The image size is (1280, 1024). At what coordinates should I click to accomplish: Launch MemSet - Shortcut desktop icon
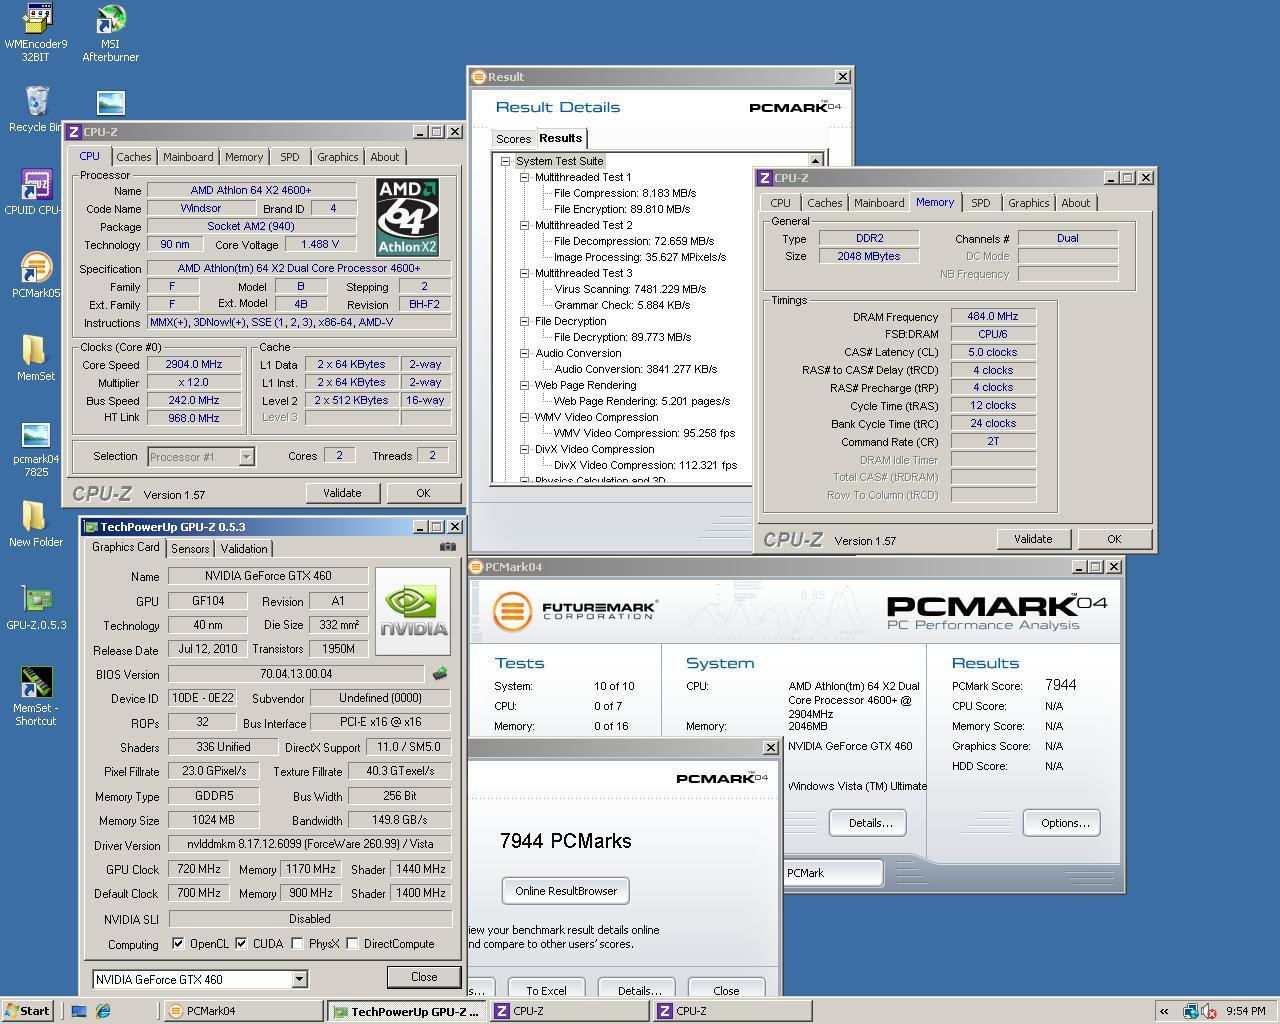coord(36,696)
